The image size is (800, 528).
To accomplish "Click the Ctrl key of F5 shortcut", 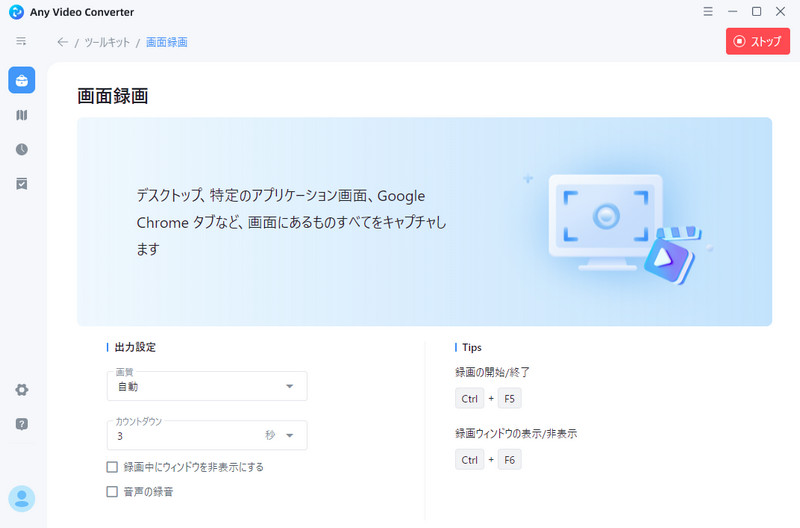I will point(469,398).
